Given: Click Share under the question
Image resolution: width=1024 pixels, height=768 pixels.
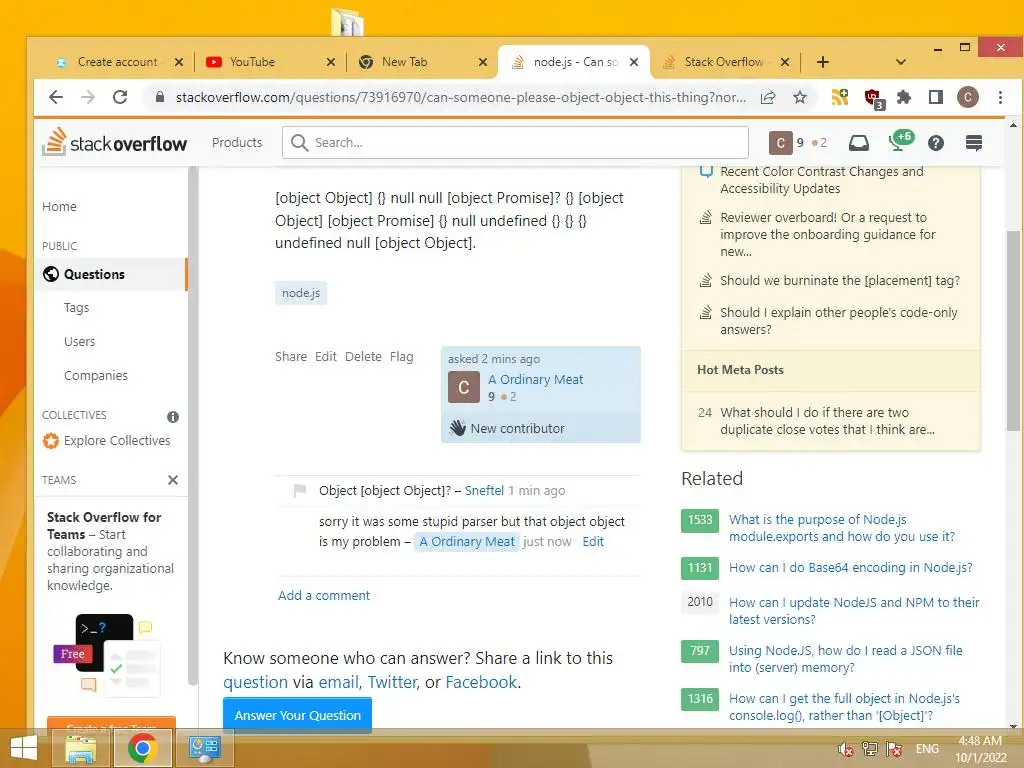Looking at the screenshot, I should coord(291,357).
